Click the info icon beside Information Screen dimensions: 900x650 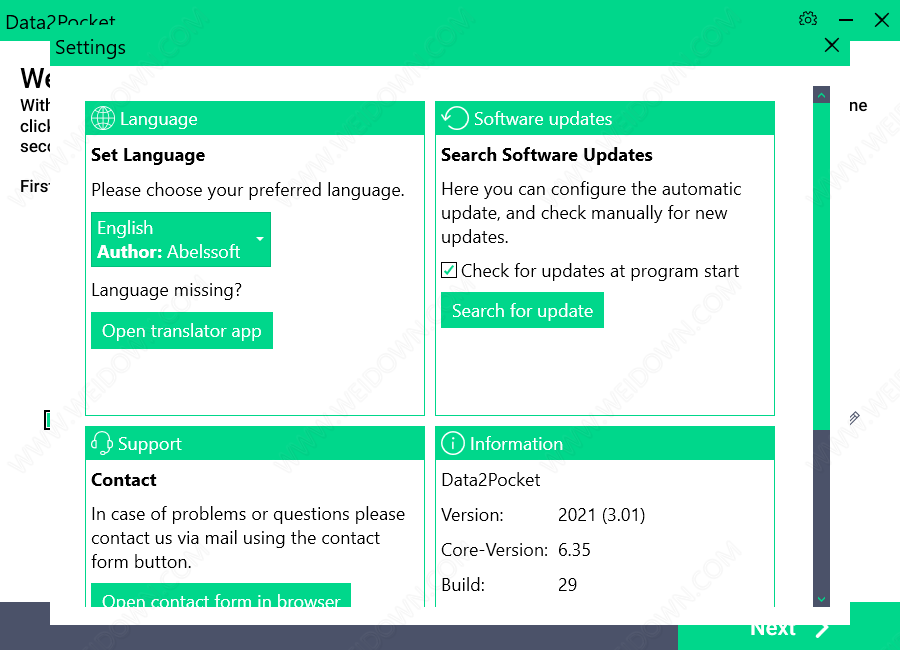[453, 444]
